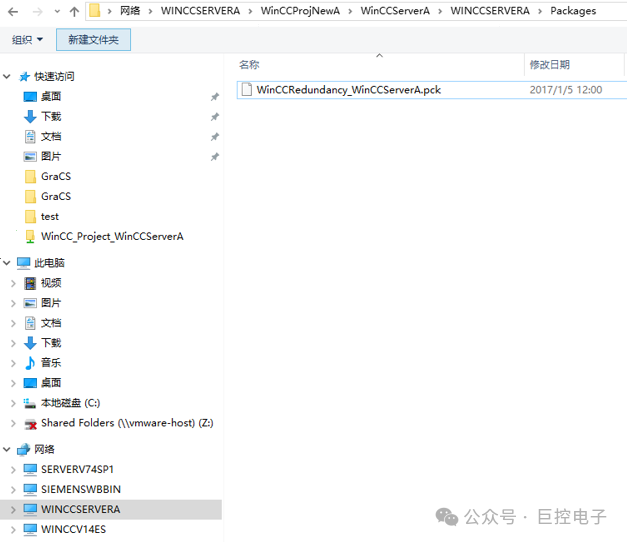Click the 新建文件夹 button
The width and height of the screenshot is (627, 542).
click(x=94, y=40)
